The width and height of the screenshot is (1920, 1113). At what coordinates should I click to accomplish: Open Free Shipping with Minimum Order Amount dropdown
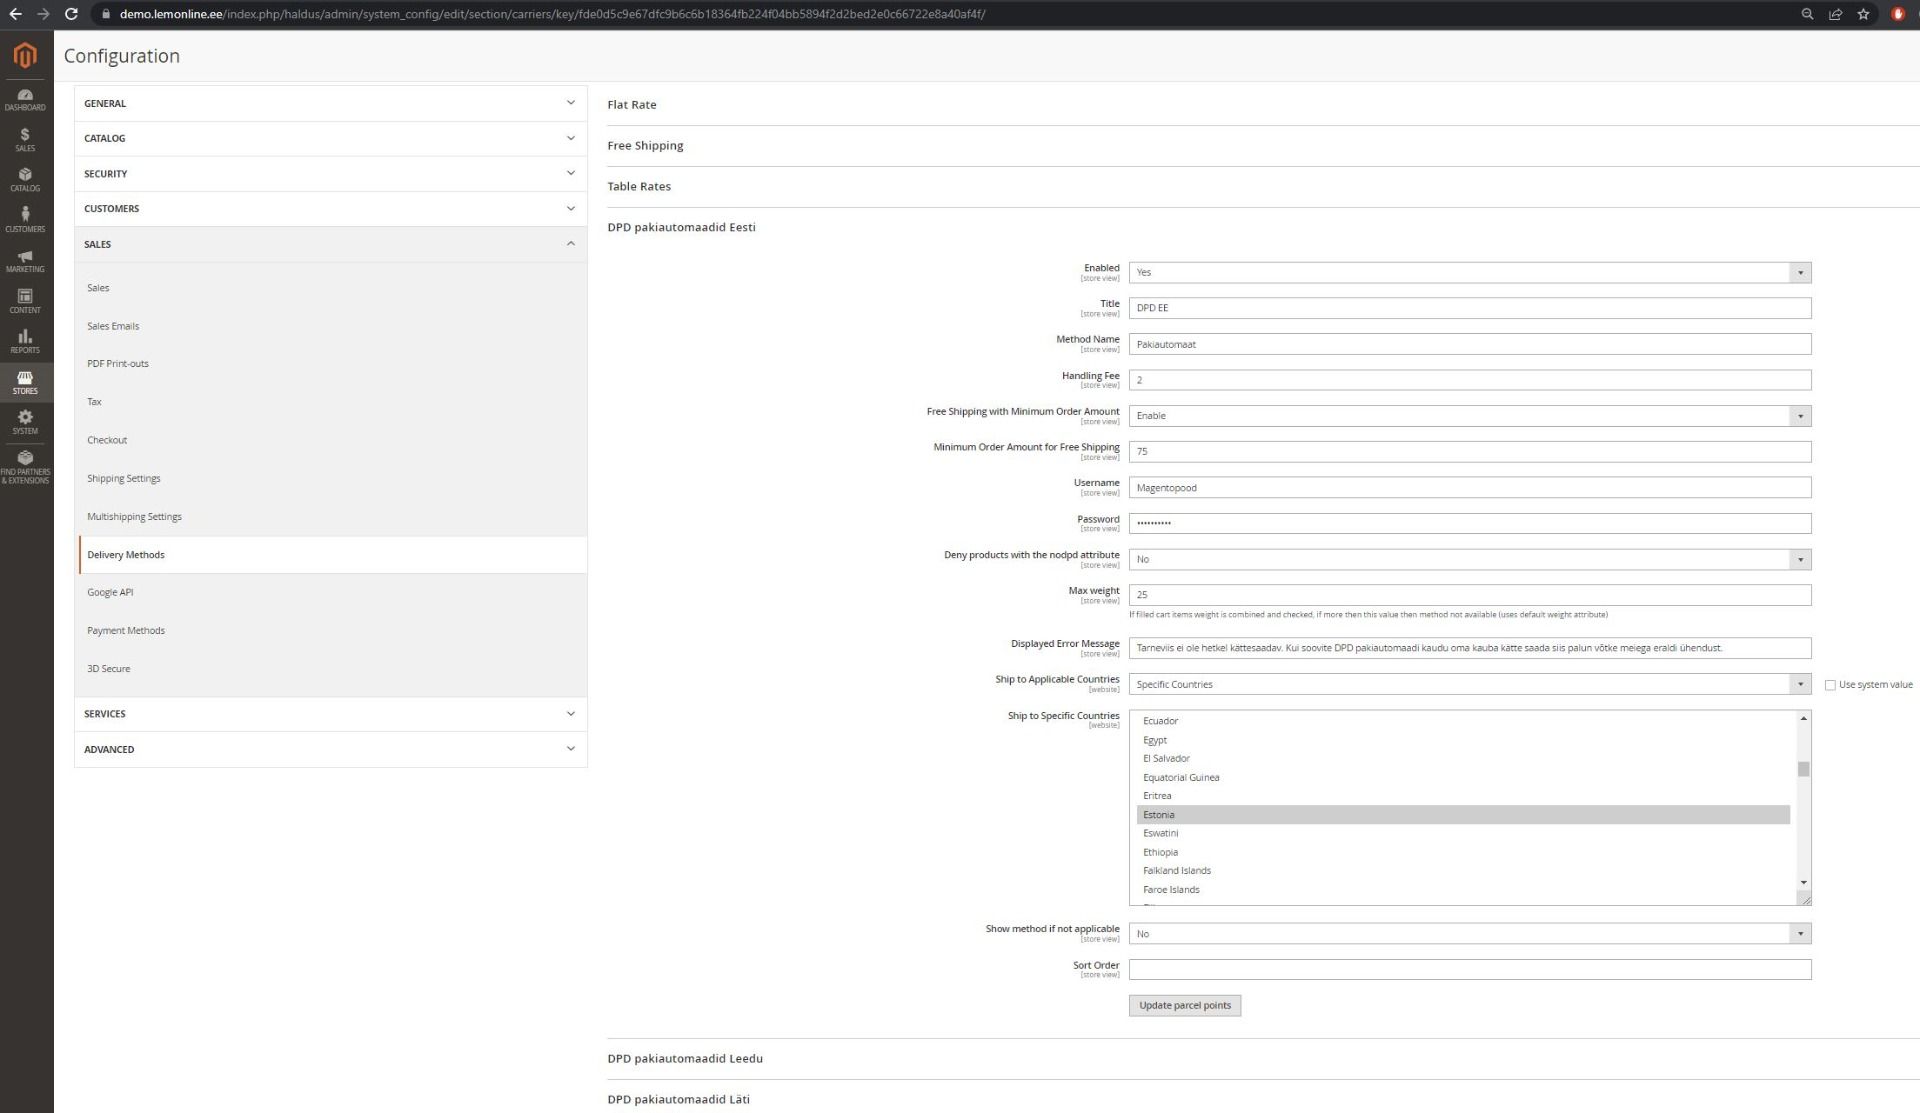1470,416
